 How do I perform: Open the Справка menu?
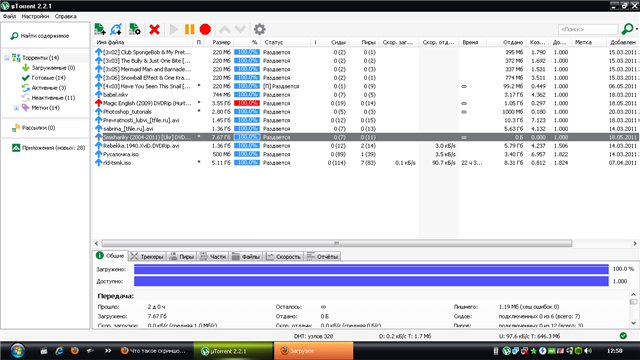(x=66, y=16)
